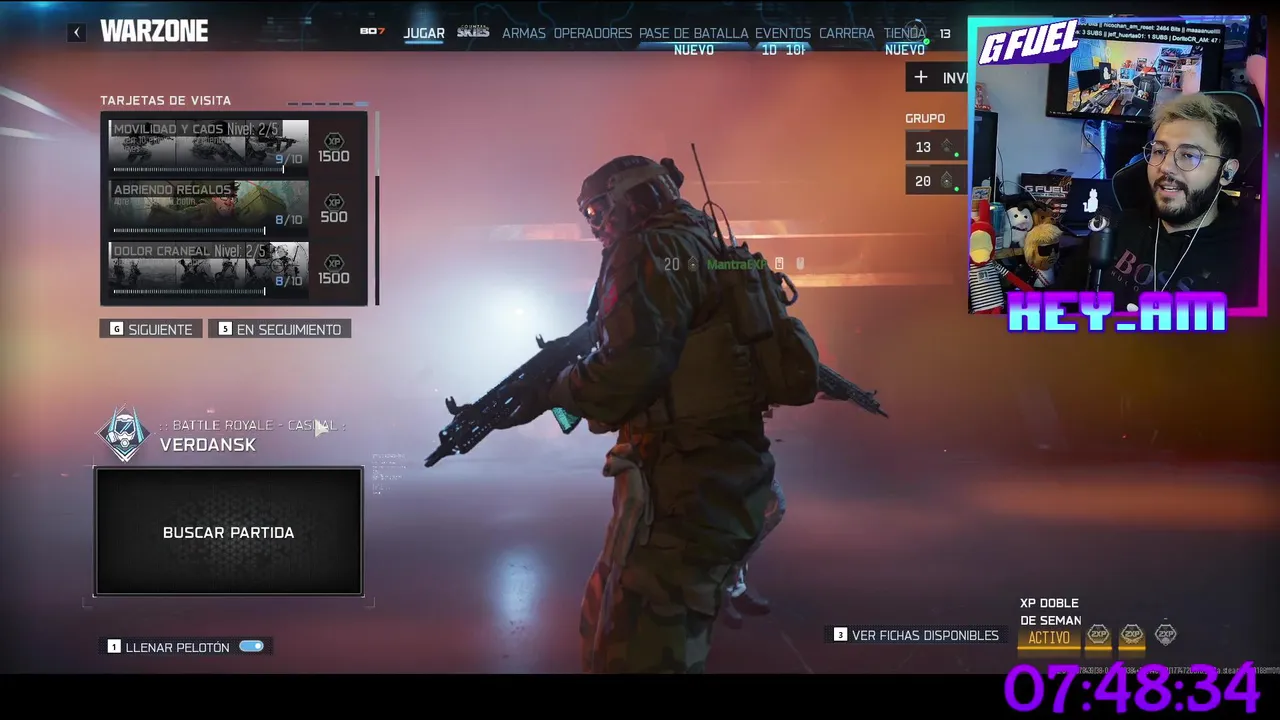Click the challenge list vertical scrollbar
This screenshot has width=1280, height=720.
click(377, 208)
